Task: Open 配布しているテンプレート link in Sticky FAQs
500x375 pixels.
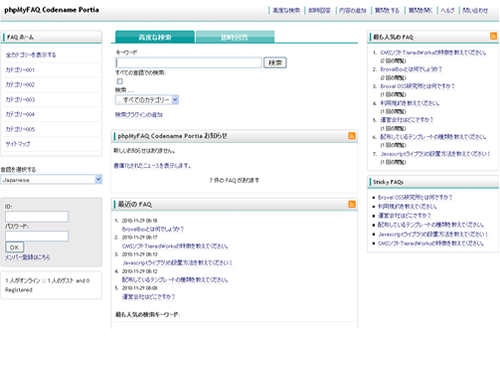Action: coord(431,225)
